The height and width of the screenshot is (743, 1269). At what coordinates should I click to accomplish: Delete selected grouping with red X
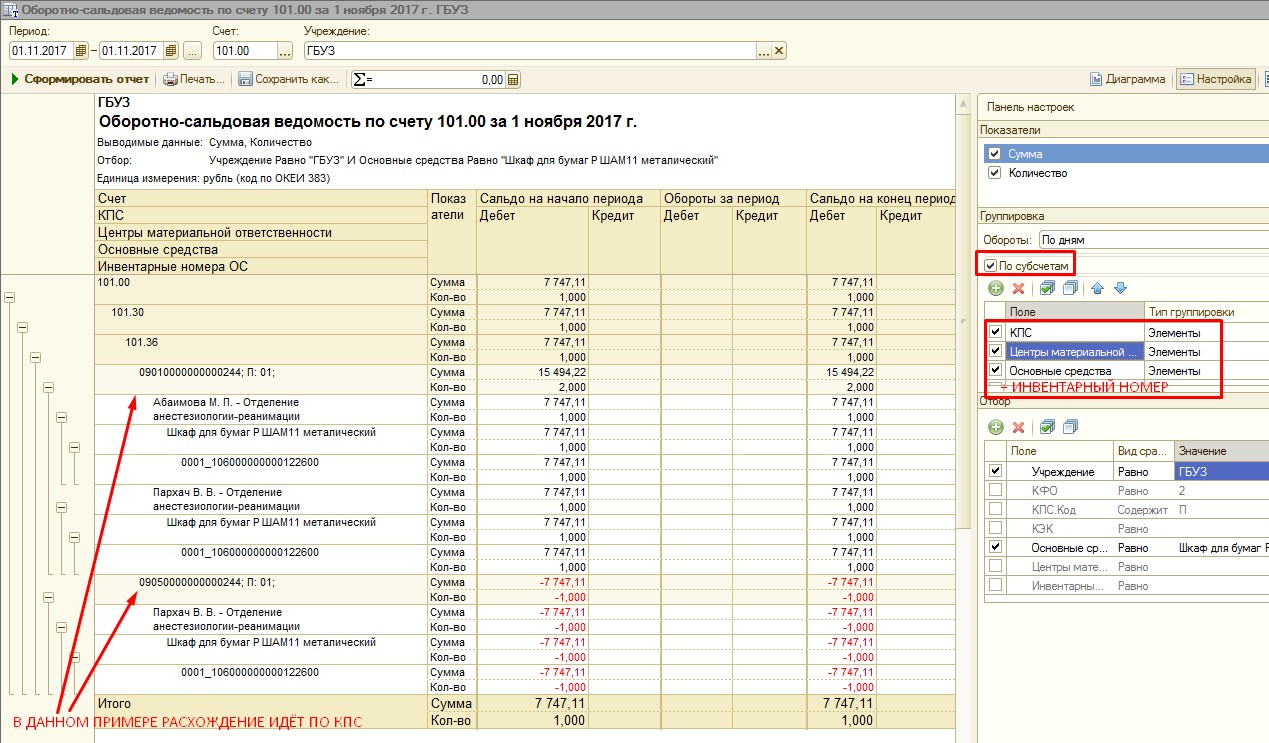click(x=1018, y=288)
